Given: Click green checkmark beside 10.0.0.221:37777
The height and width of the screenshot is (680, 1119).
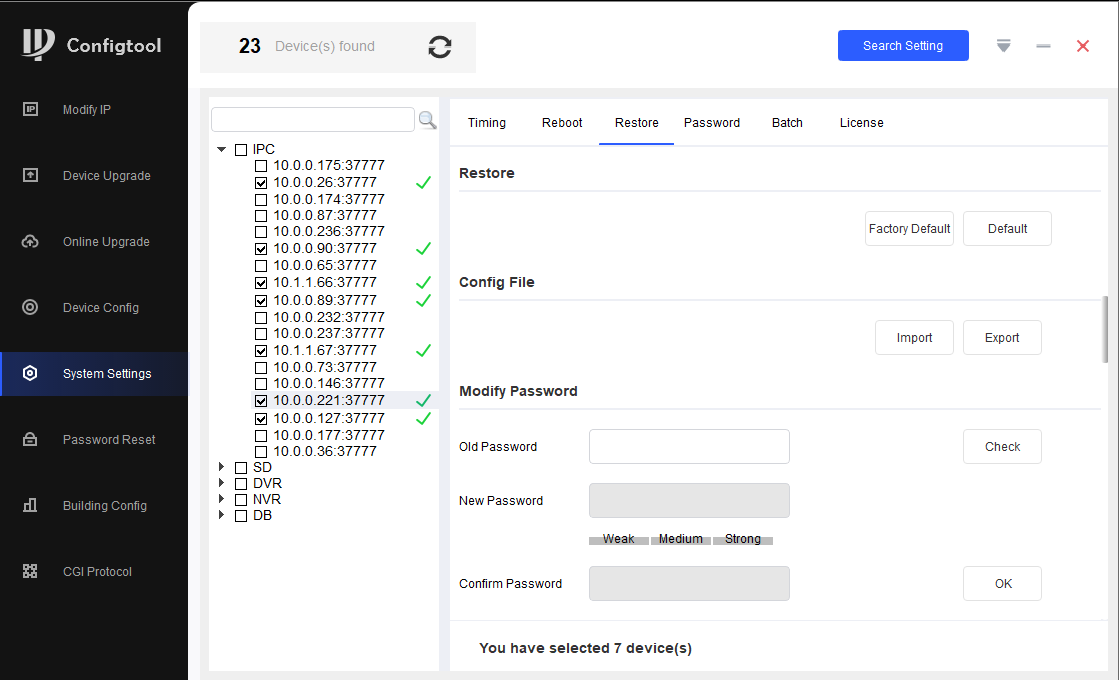Looking at the screenshot, I should [x=423, y=400].
